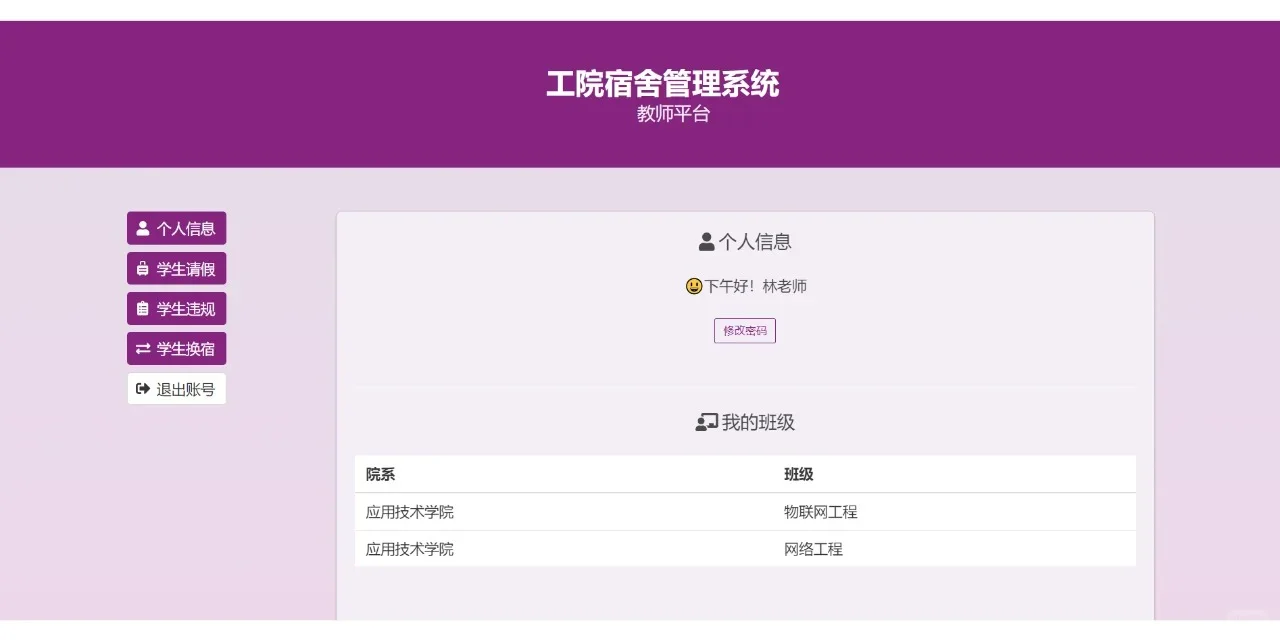Click the 退出账号 sidebar button

176,388
